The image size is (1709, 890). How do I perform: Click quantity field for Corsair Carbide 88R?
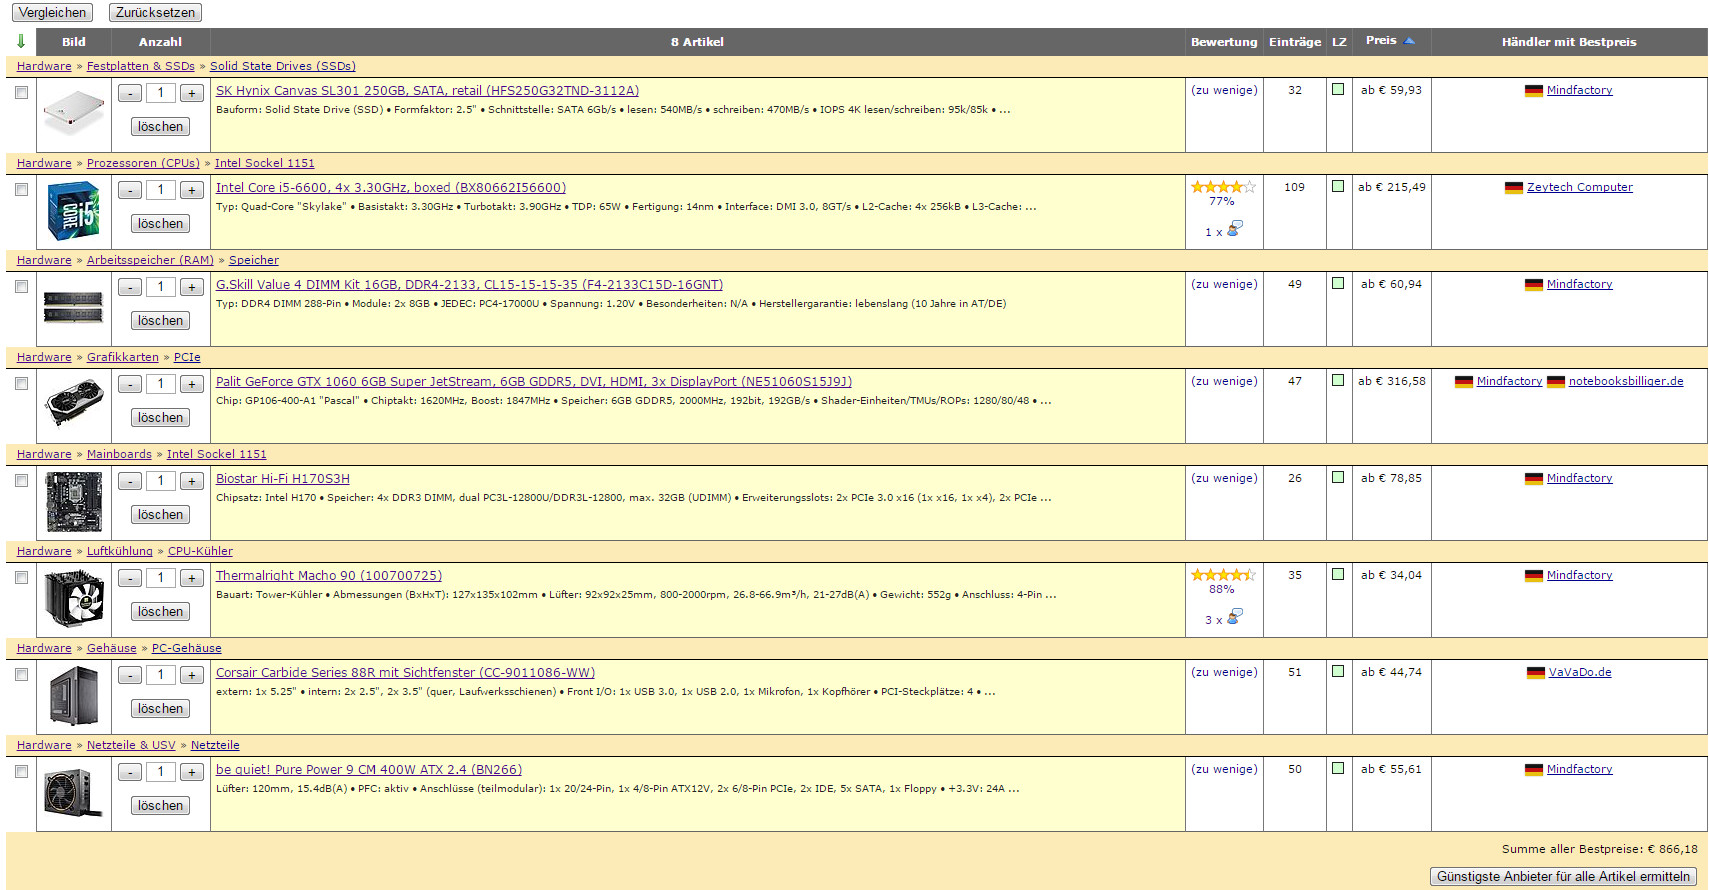coord(161,675)
